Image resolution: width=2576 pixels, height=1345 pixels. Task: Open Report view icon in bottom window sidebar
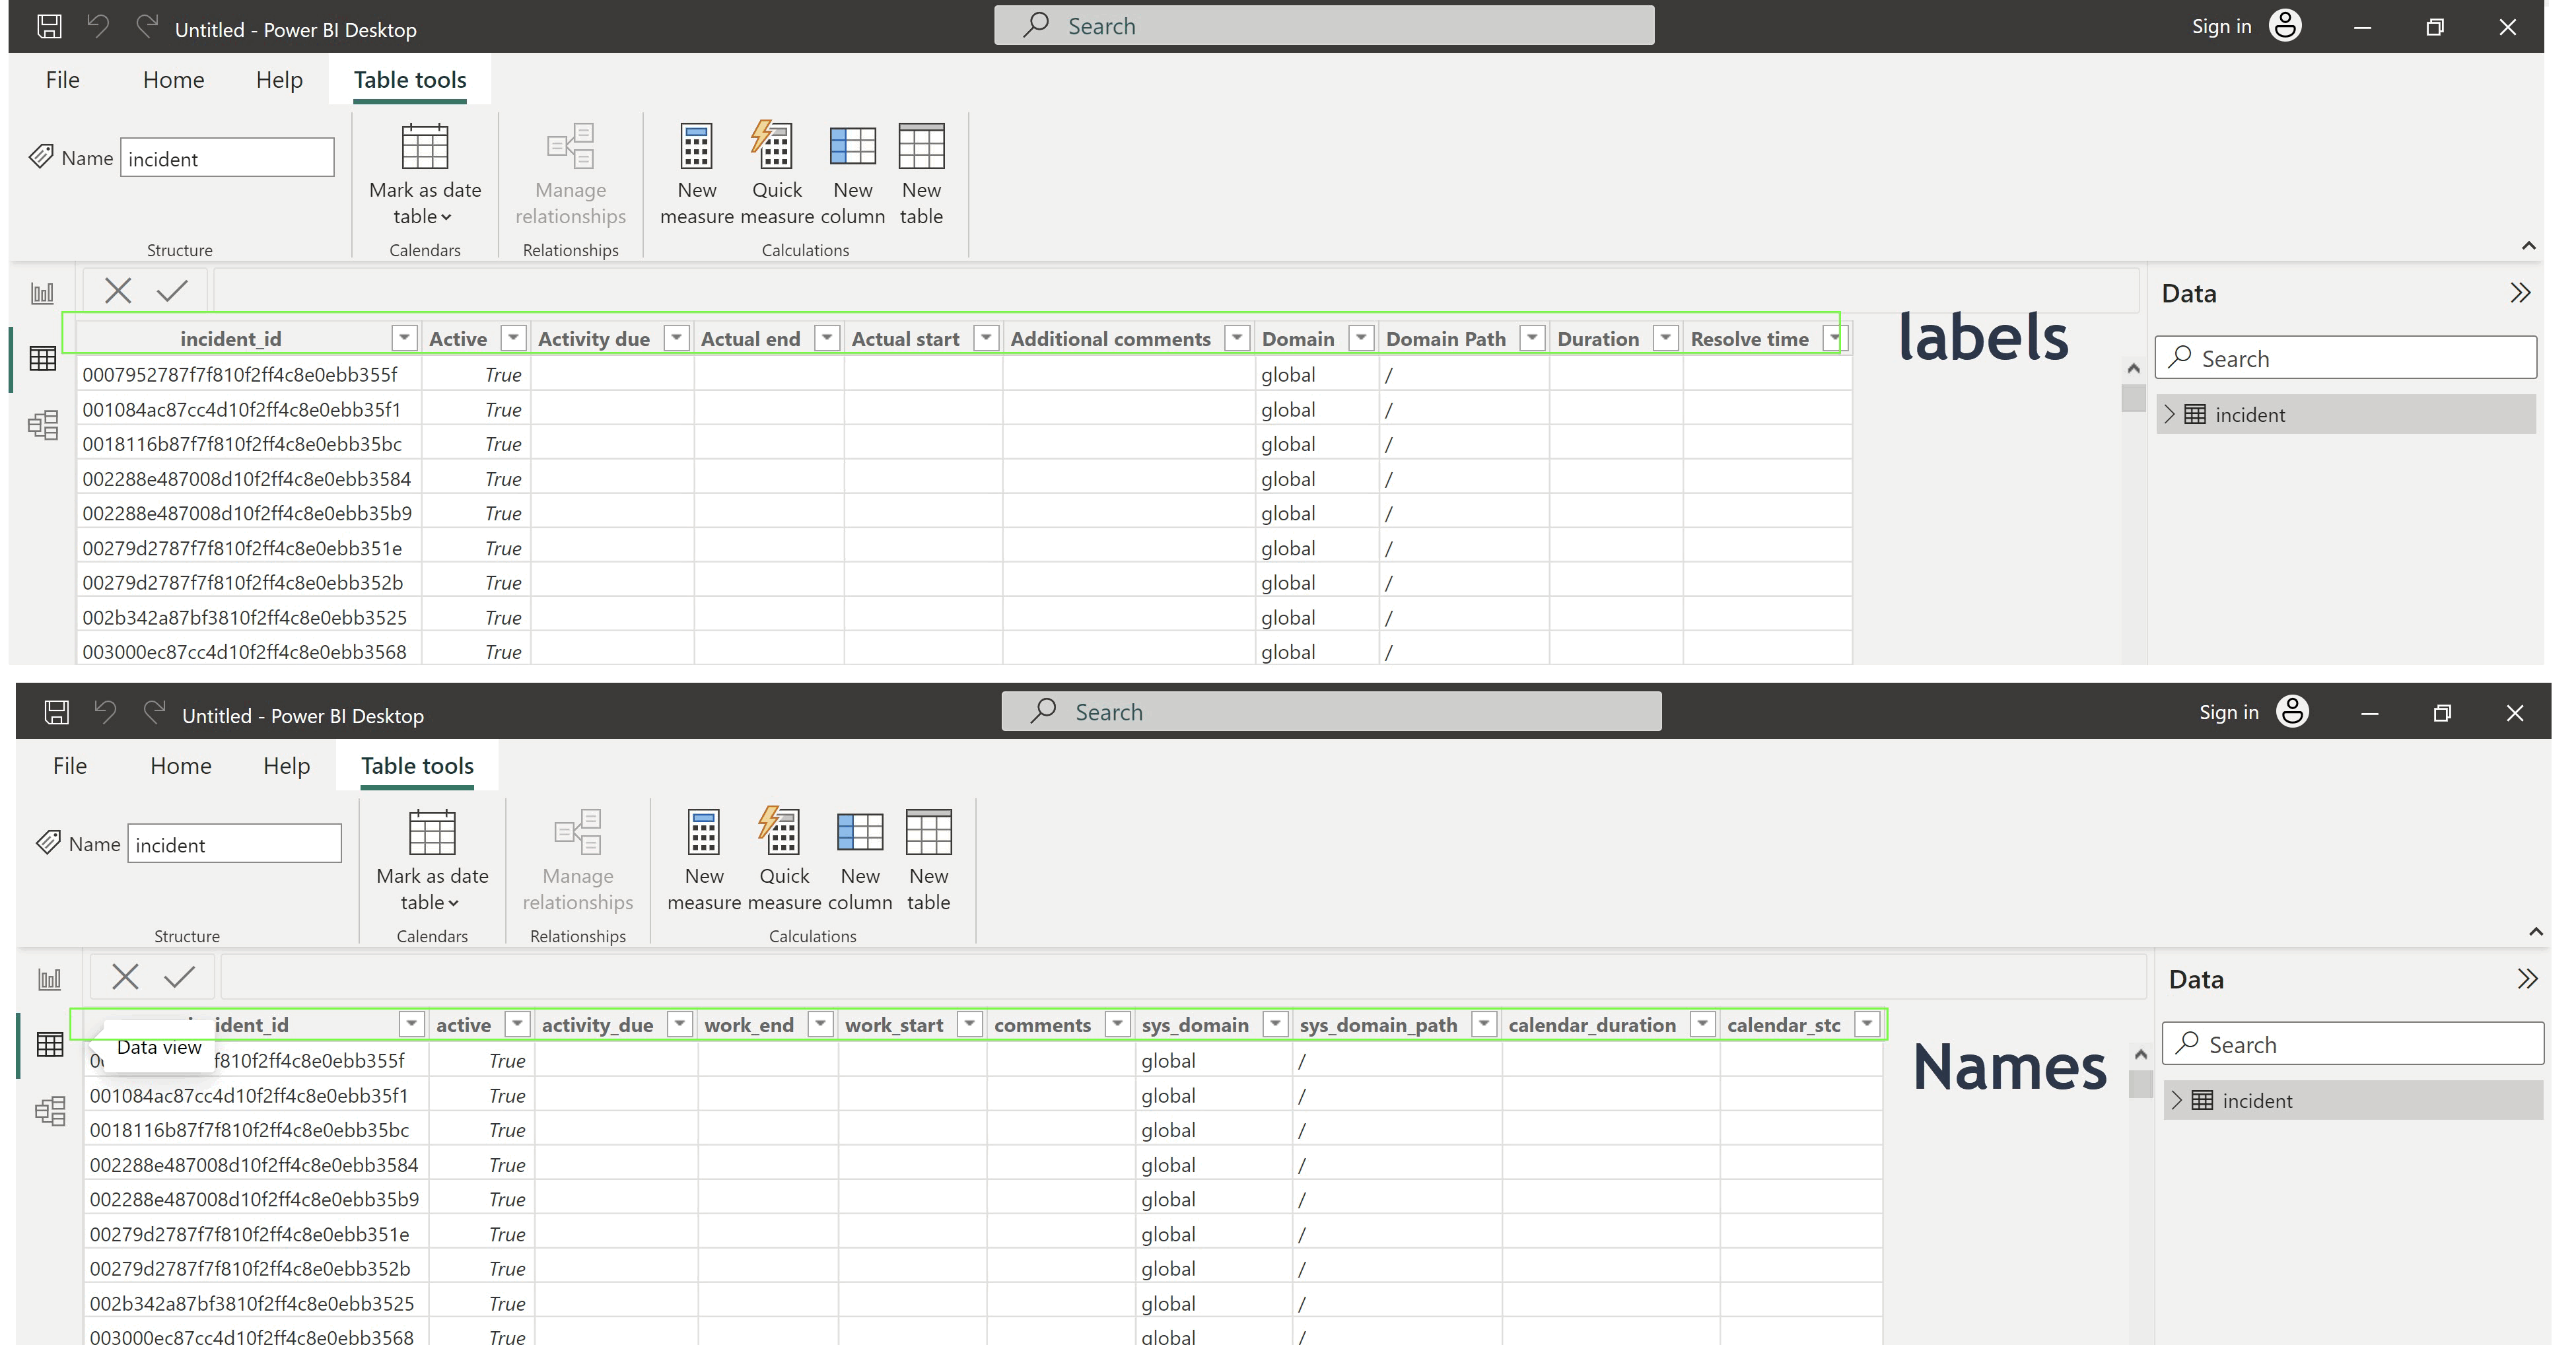point(49,979)
